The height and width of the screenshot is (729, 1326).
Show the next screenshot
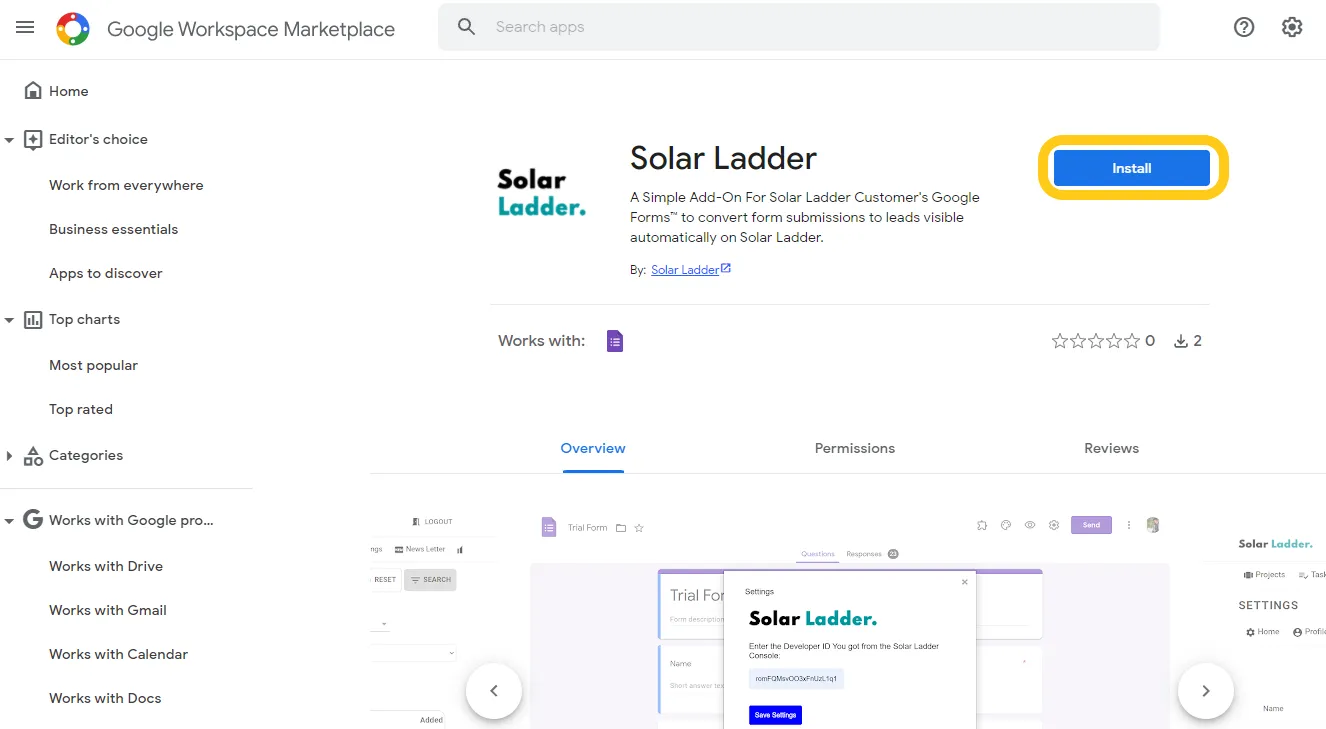coord(1206,691)
